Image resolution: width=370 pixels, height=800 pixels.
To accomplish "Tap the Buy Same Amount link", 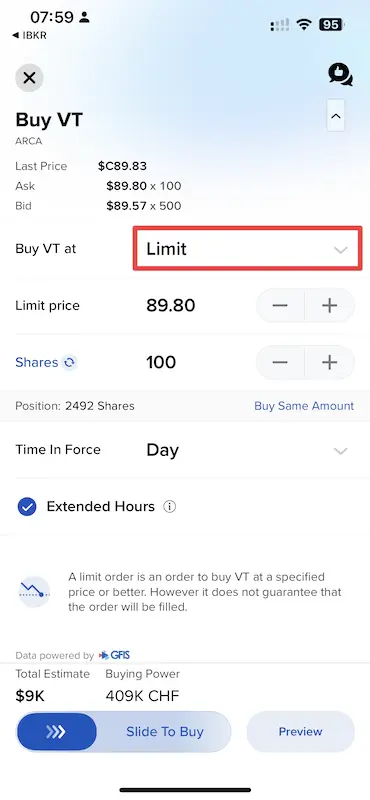I will point(304,406).
